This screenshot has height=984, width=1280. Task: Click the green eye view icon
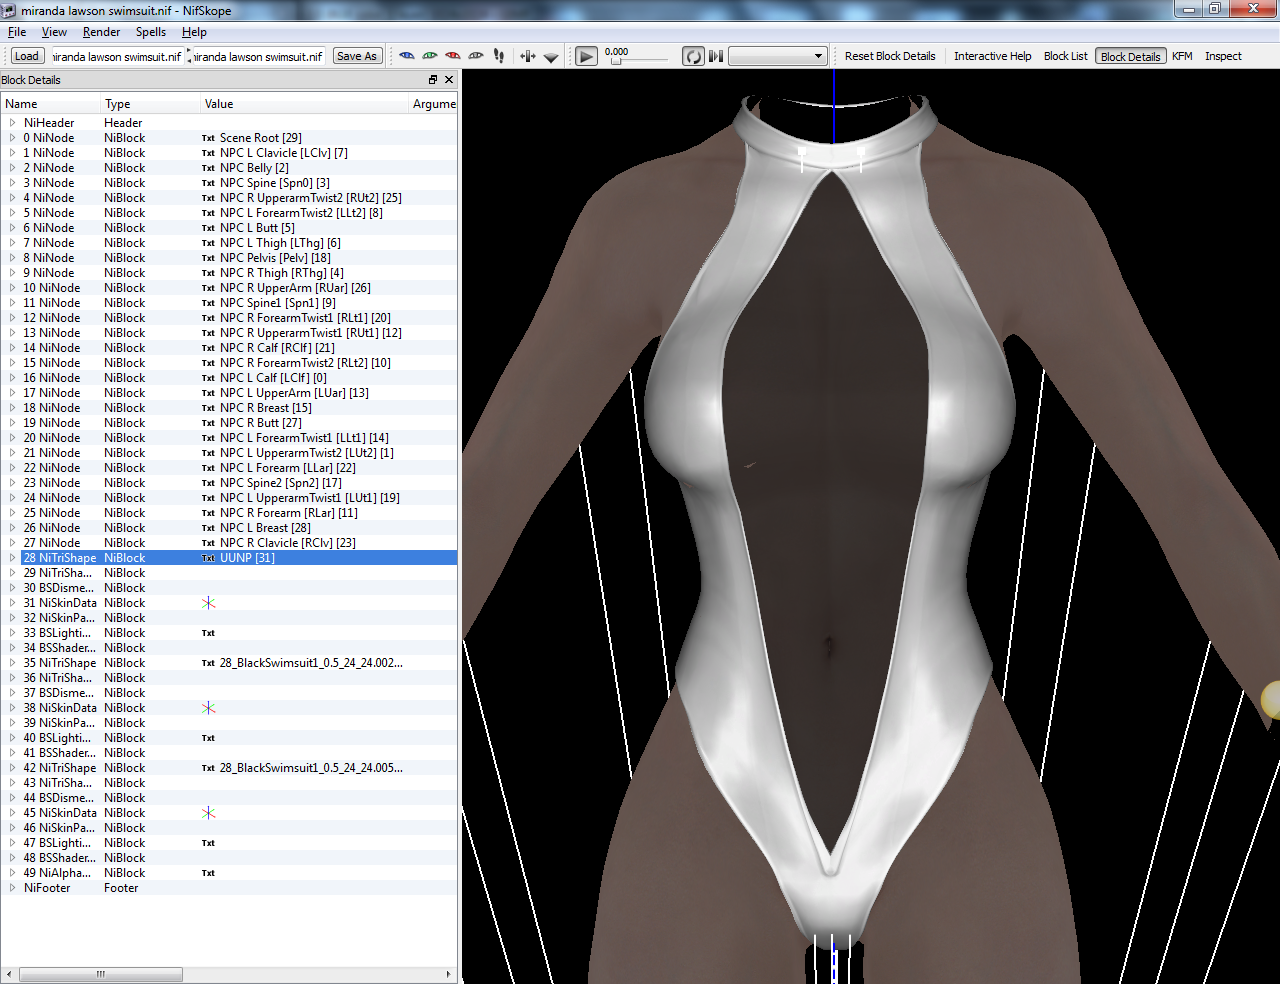pos(430,56)
